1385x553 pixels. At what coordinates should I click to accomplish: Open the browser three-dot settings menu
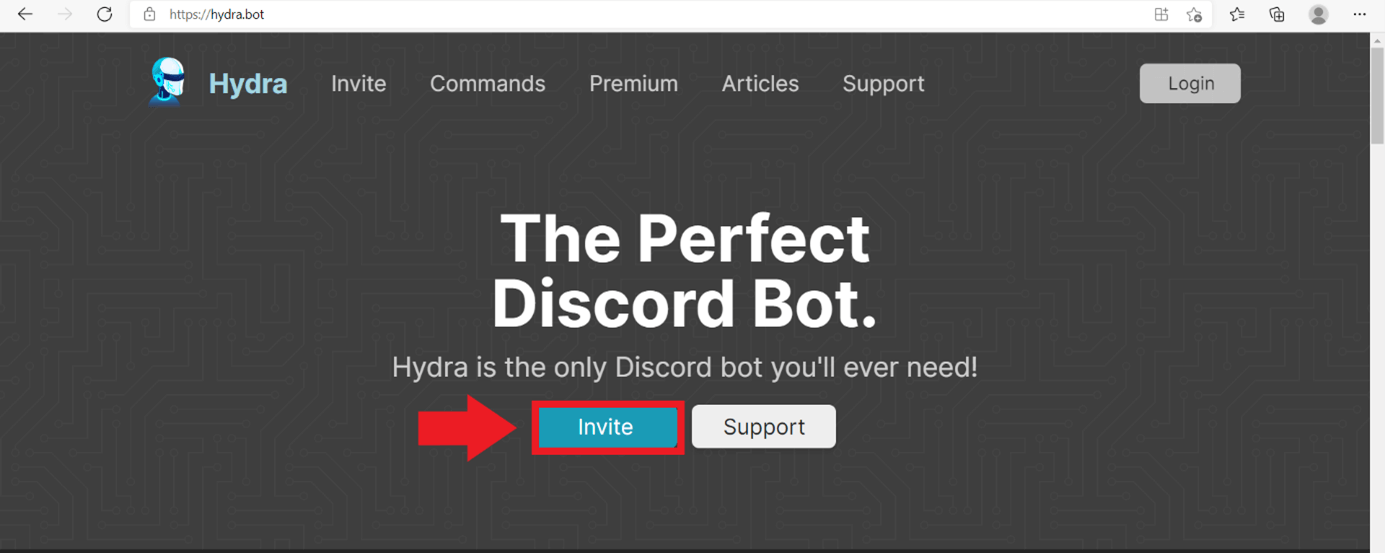click(1359, 14)
